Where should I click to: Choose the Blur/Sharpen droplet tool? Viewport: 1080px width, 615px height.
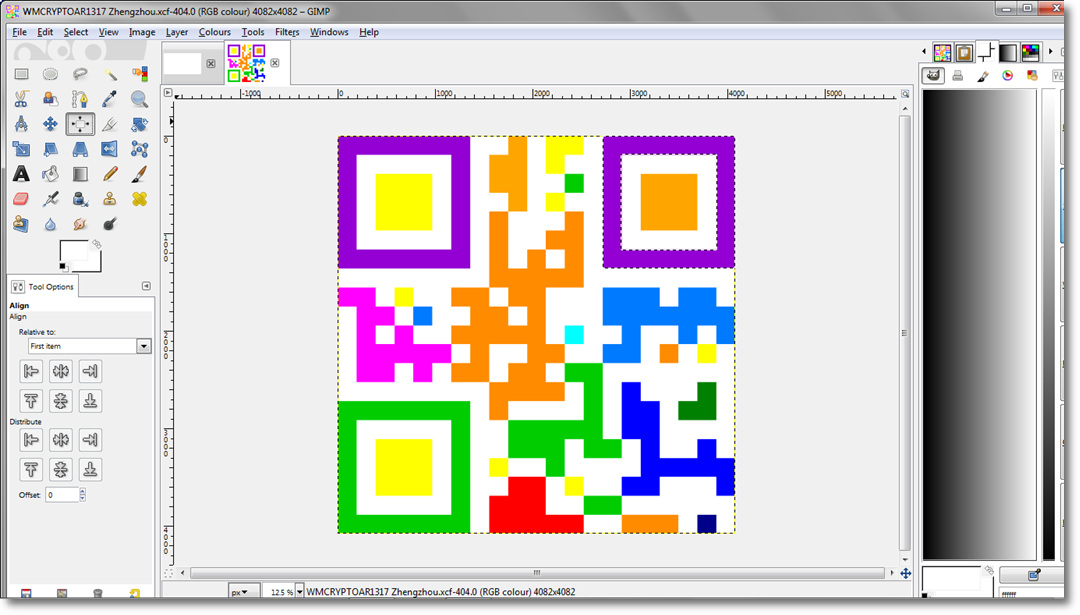pyautogui.click(x=50, y=224)
